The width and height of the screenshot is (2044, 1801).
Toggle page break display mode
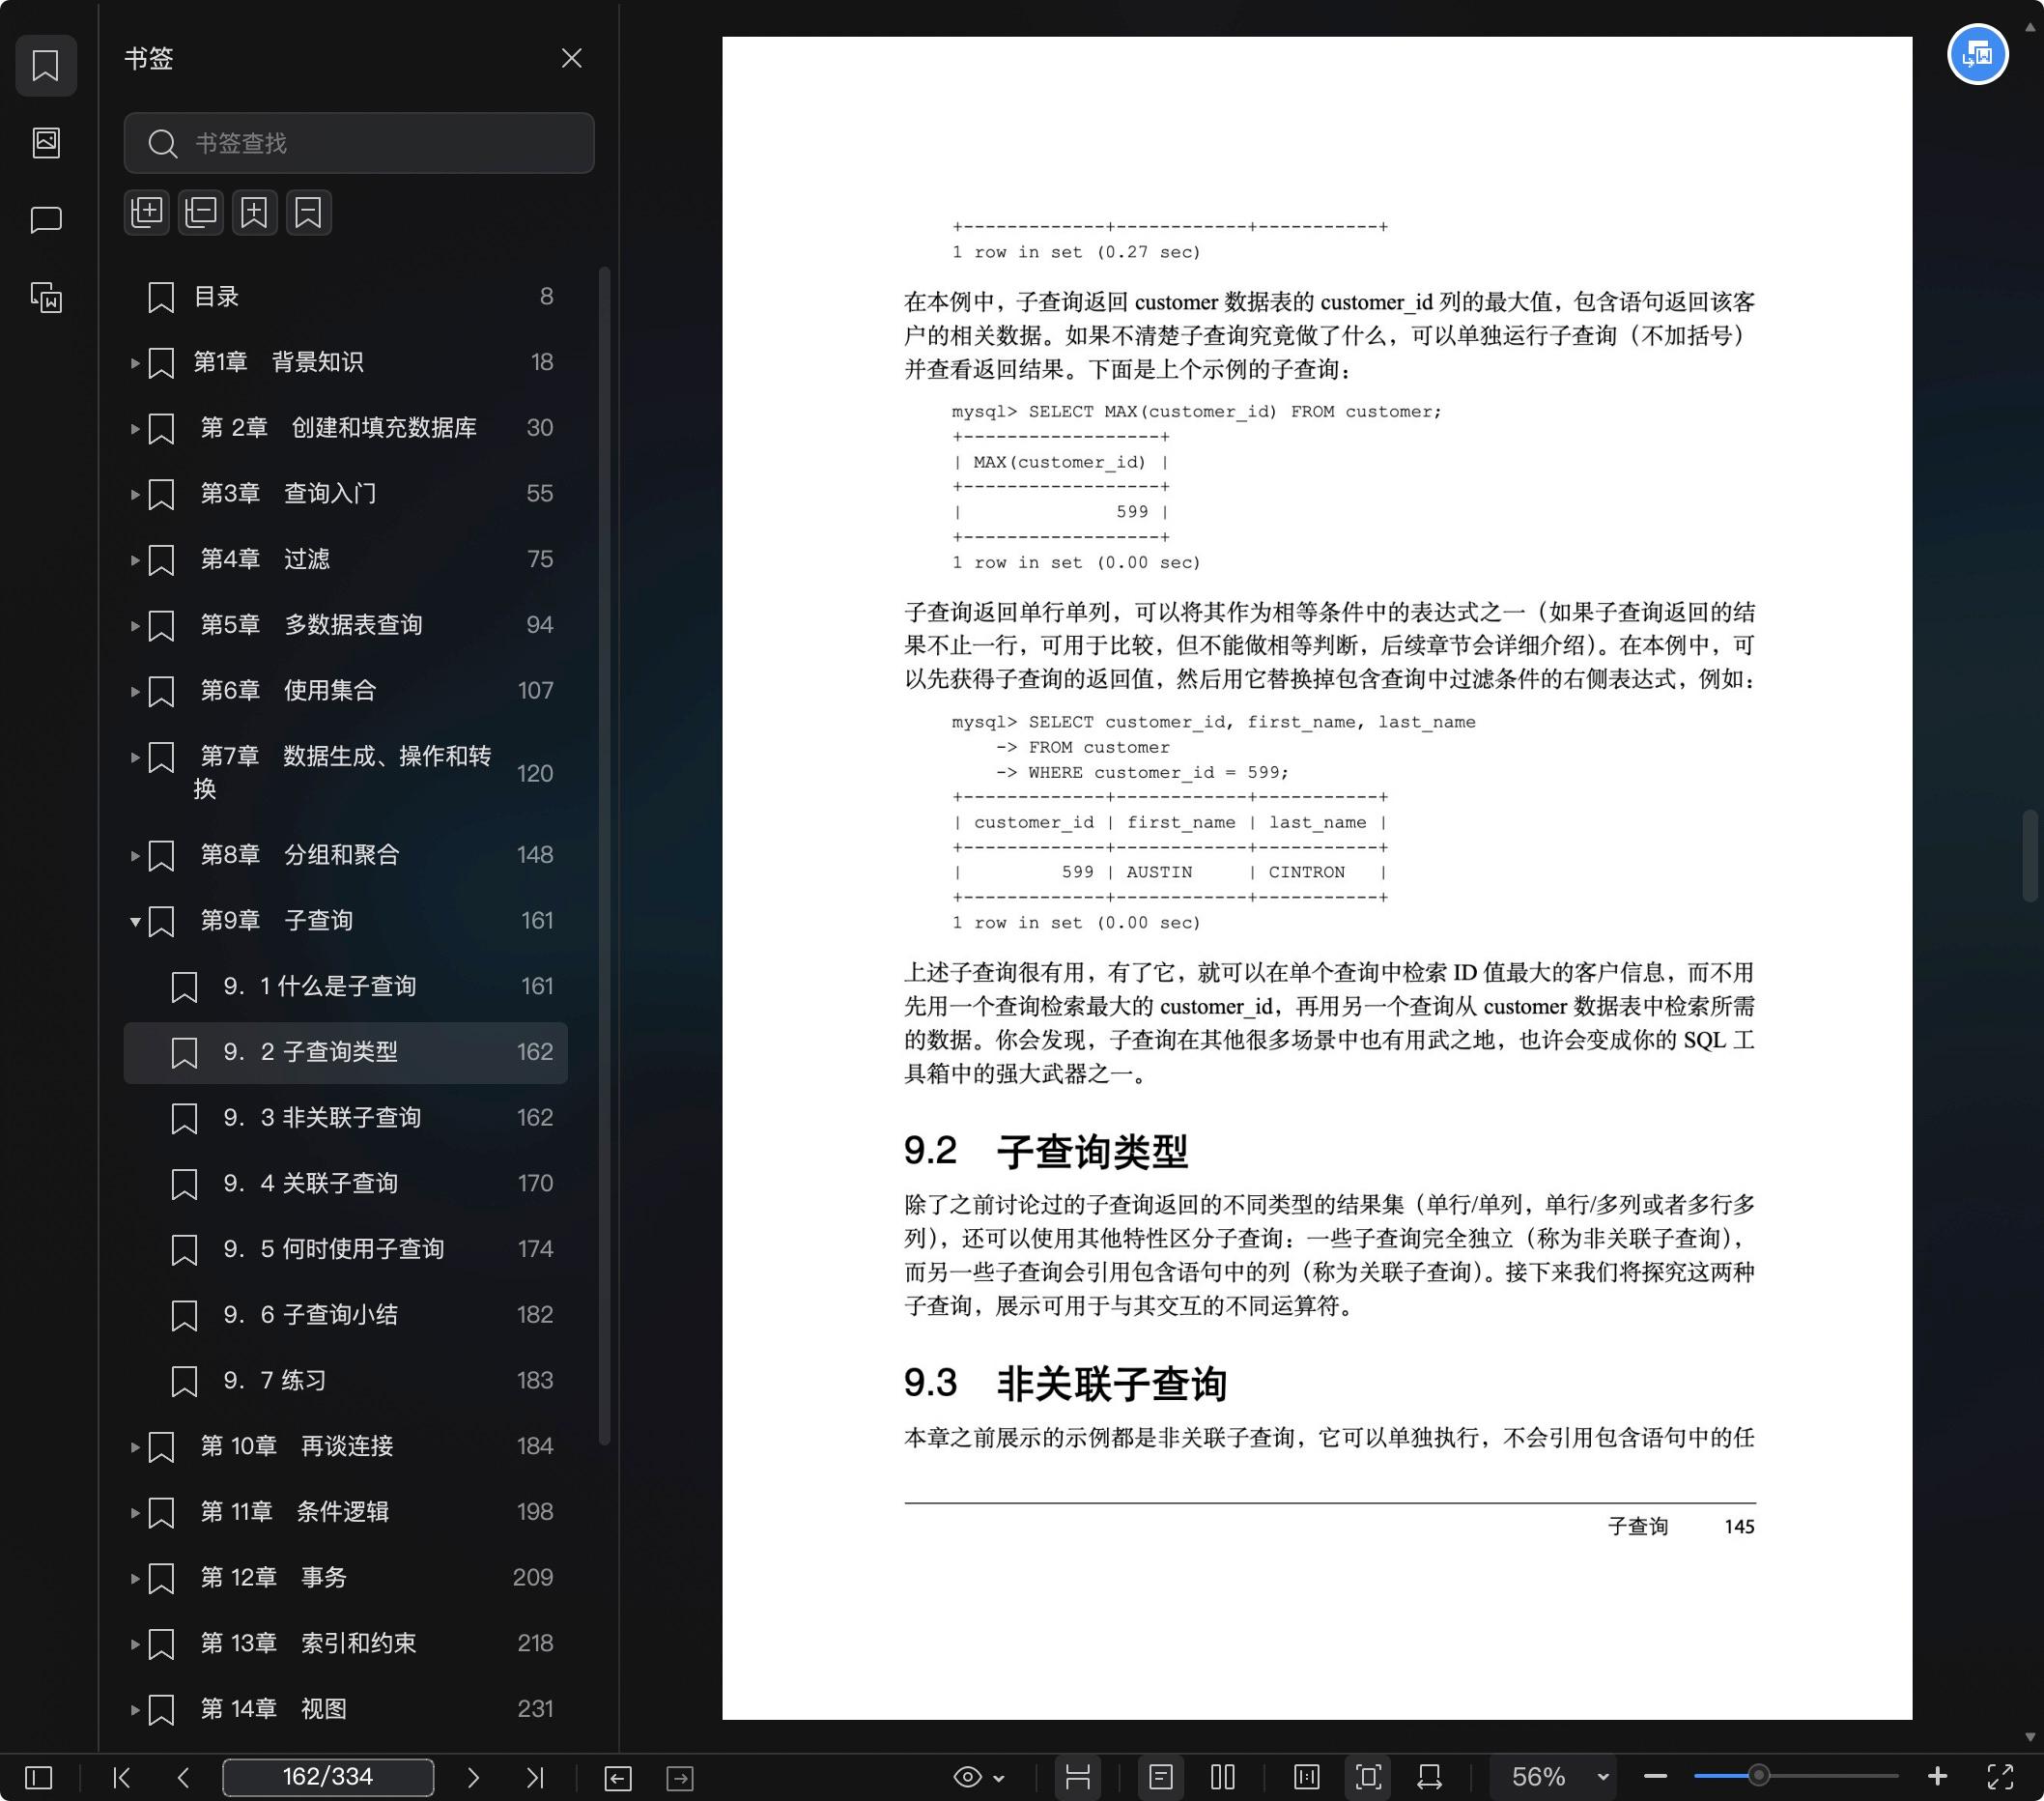click(1078, 1777)
